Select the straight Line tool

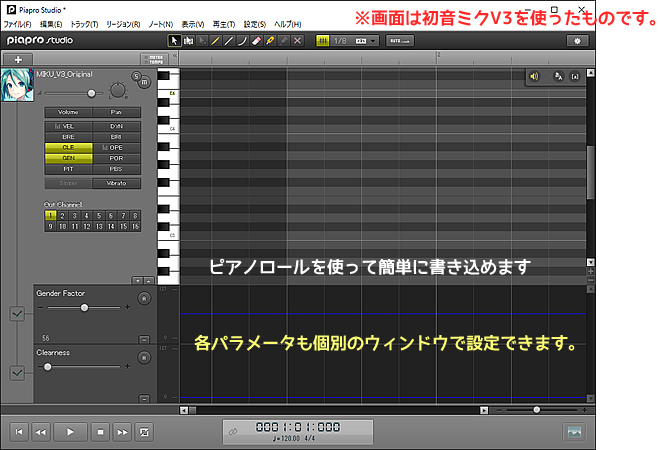[x=229, y=41]
